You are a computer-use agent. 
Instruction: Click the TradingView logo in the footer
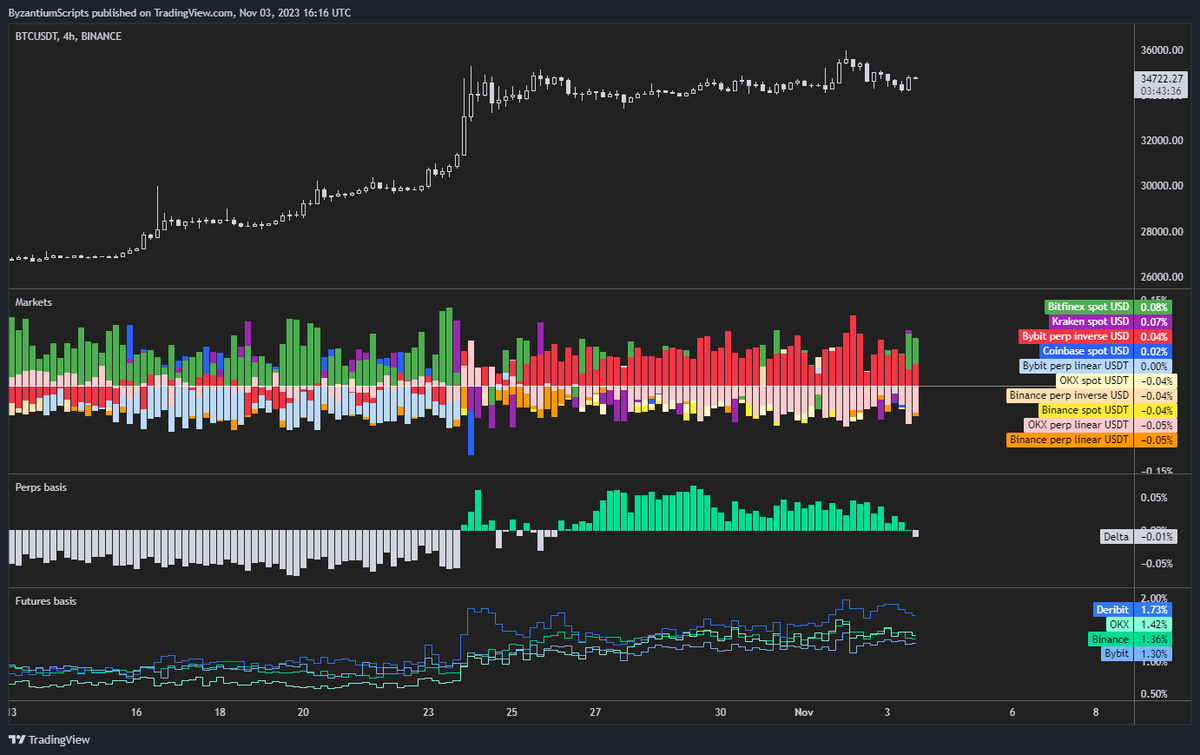(x=48, y=740)
